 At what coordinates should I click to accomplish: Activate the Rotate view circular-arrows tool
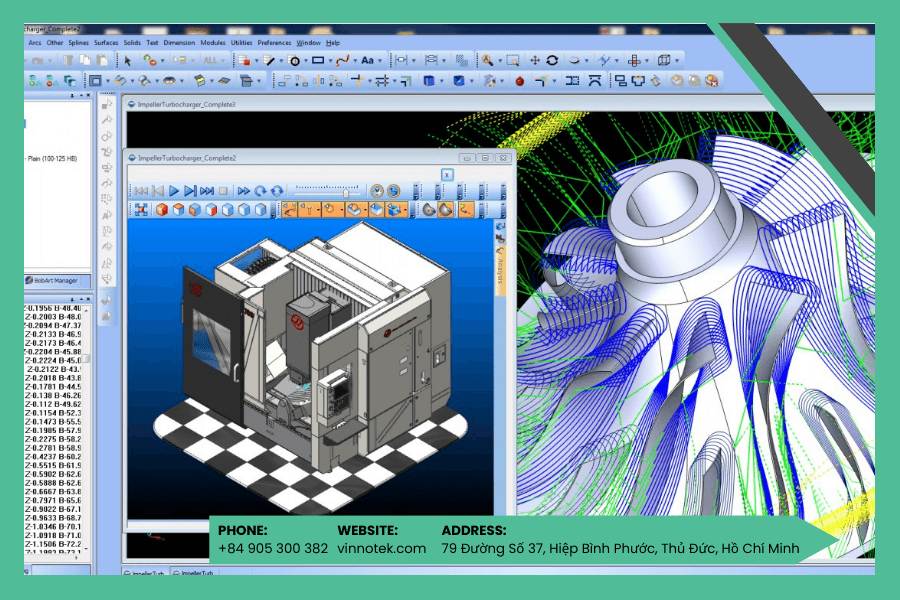pos(552,60)
